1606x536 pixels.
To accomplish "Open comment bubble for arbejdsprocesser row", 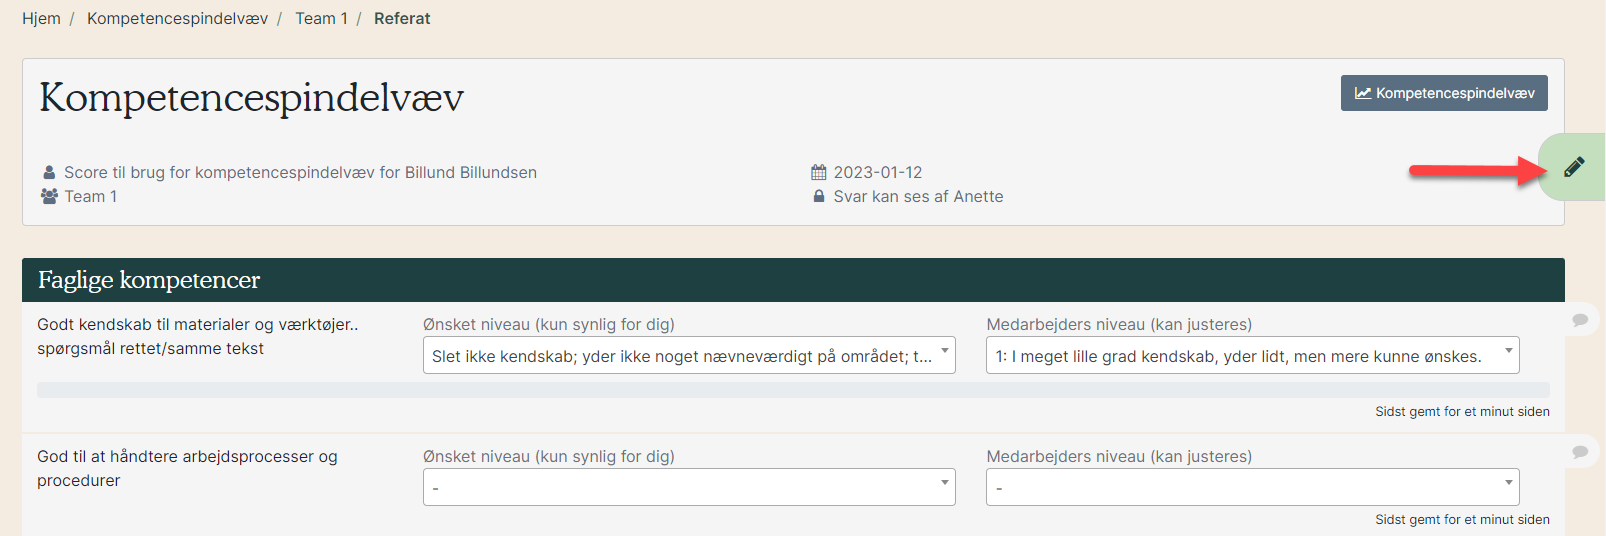I will (1580, 452).
